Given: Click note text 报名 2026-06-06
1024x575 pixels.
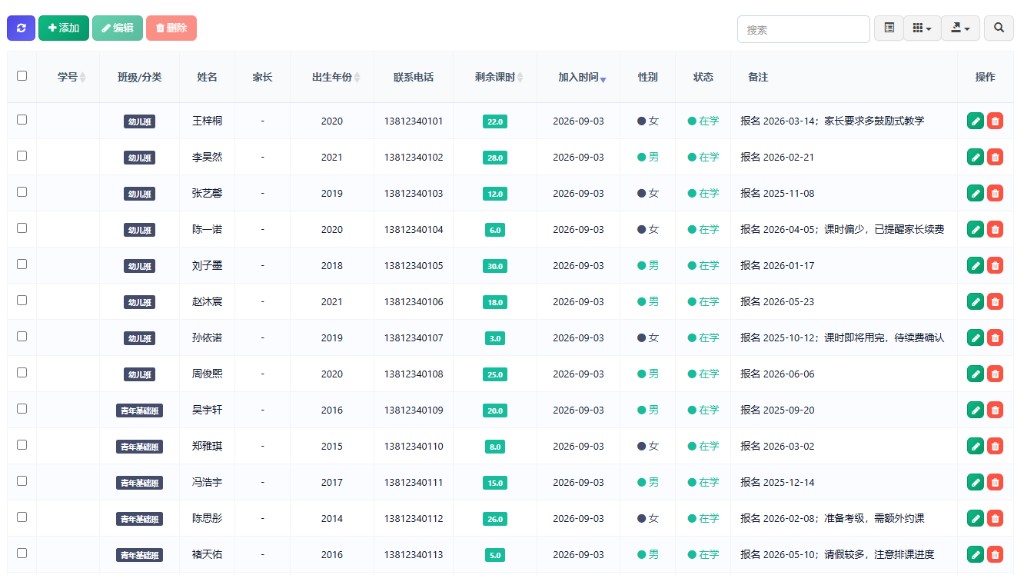Looking at the screenshot, I should tap(777, 374).
